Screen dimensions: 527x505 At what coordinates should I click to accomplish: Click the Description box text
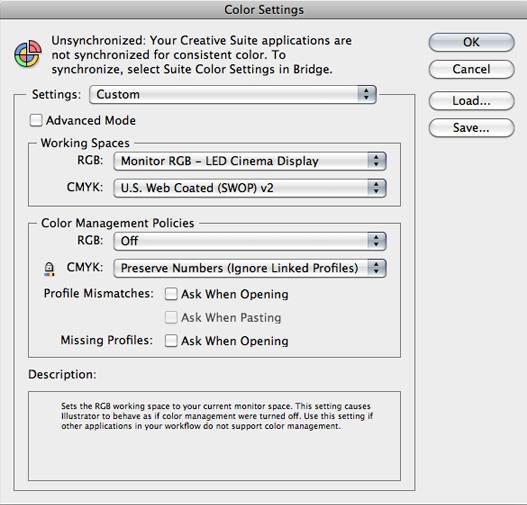click(217, 416)
